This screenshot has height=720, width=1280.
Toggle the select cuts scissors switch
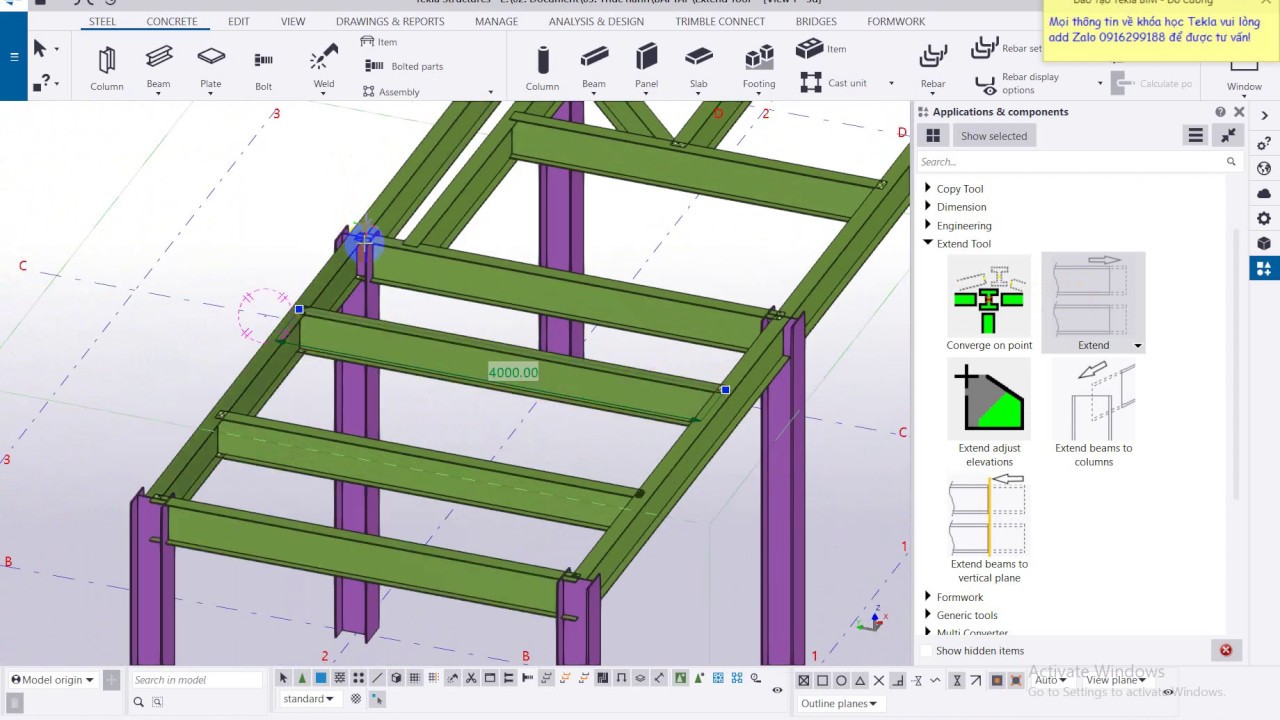(471, 679)
